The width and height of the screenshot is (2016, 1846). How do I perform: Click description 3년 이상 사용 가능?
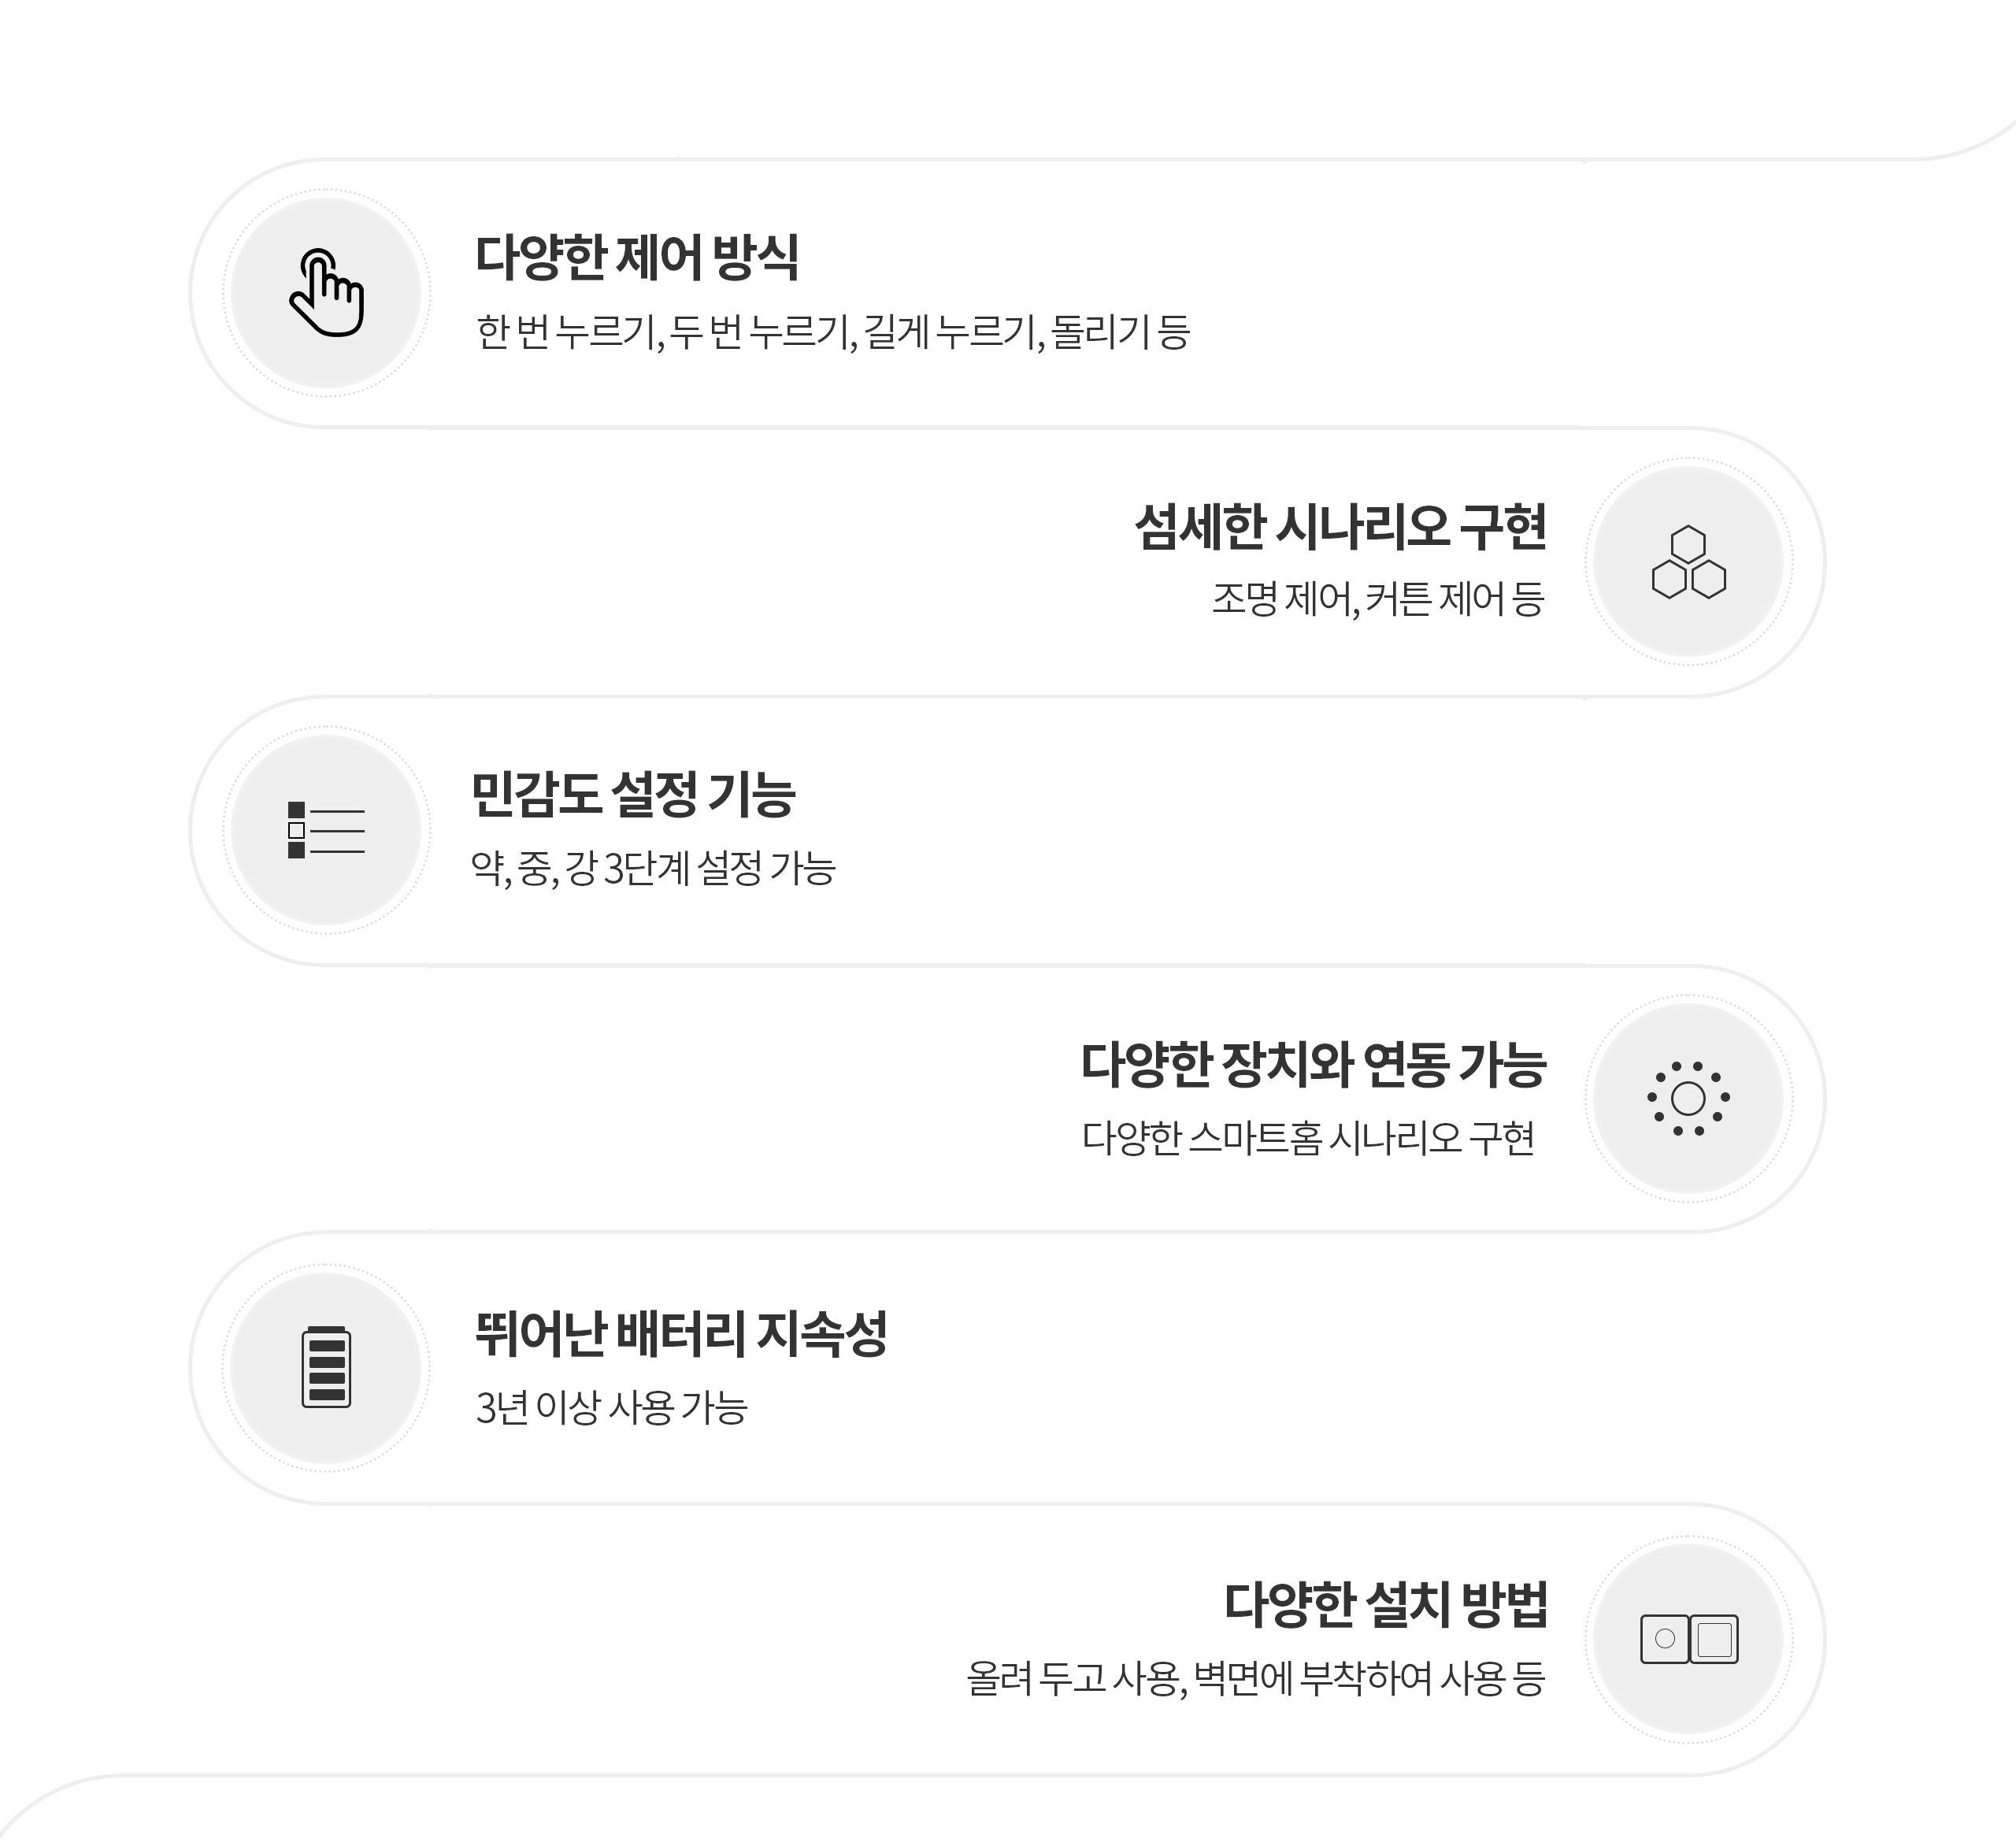tap(611, 1407)
